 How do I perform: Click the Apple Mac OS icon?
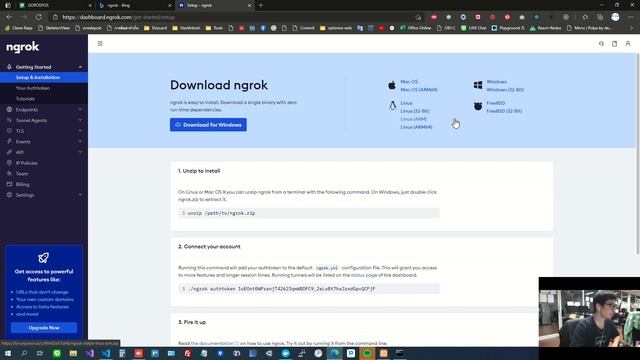392,85
